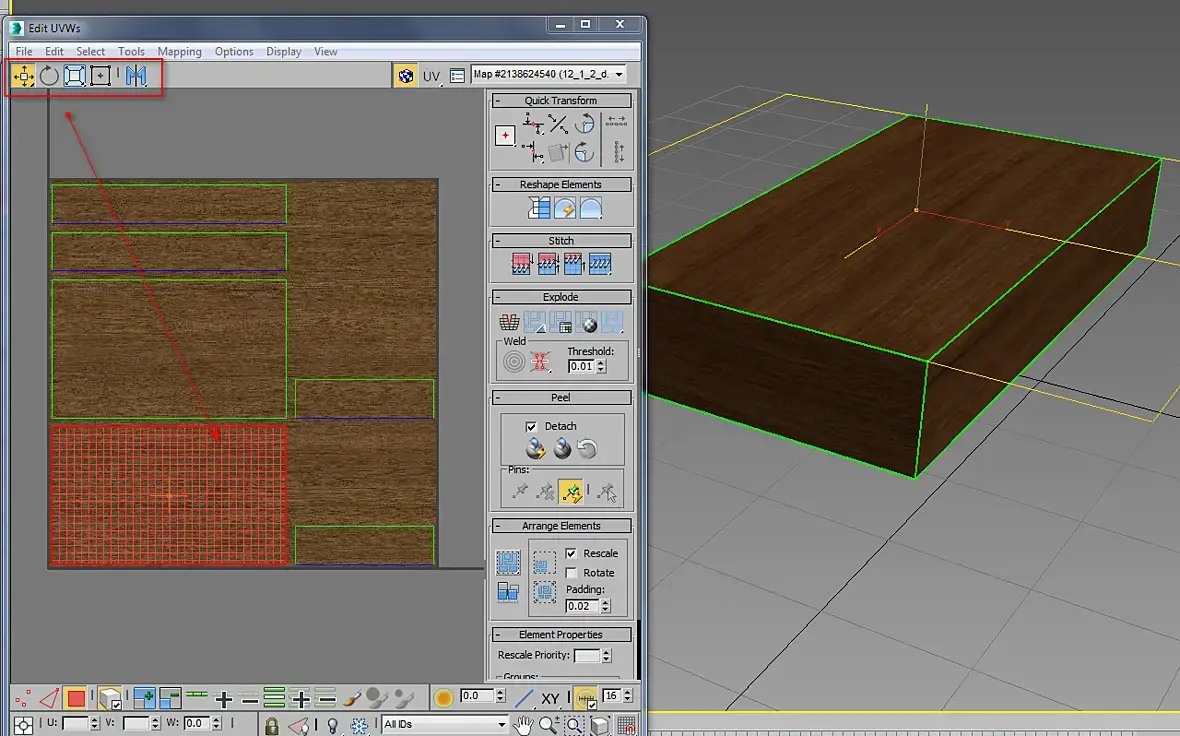Switch to Polygon sub-object selection mode
Screen dimensions: 1180x736
(76, 698)
